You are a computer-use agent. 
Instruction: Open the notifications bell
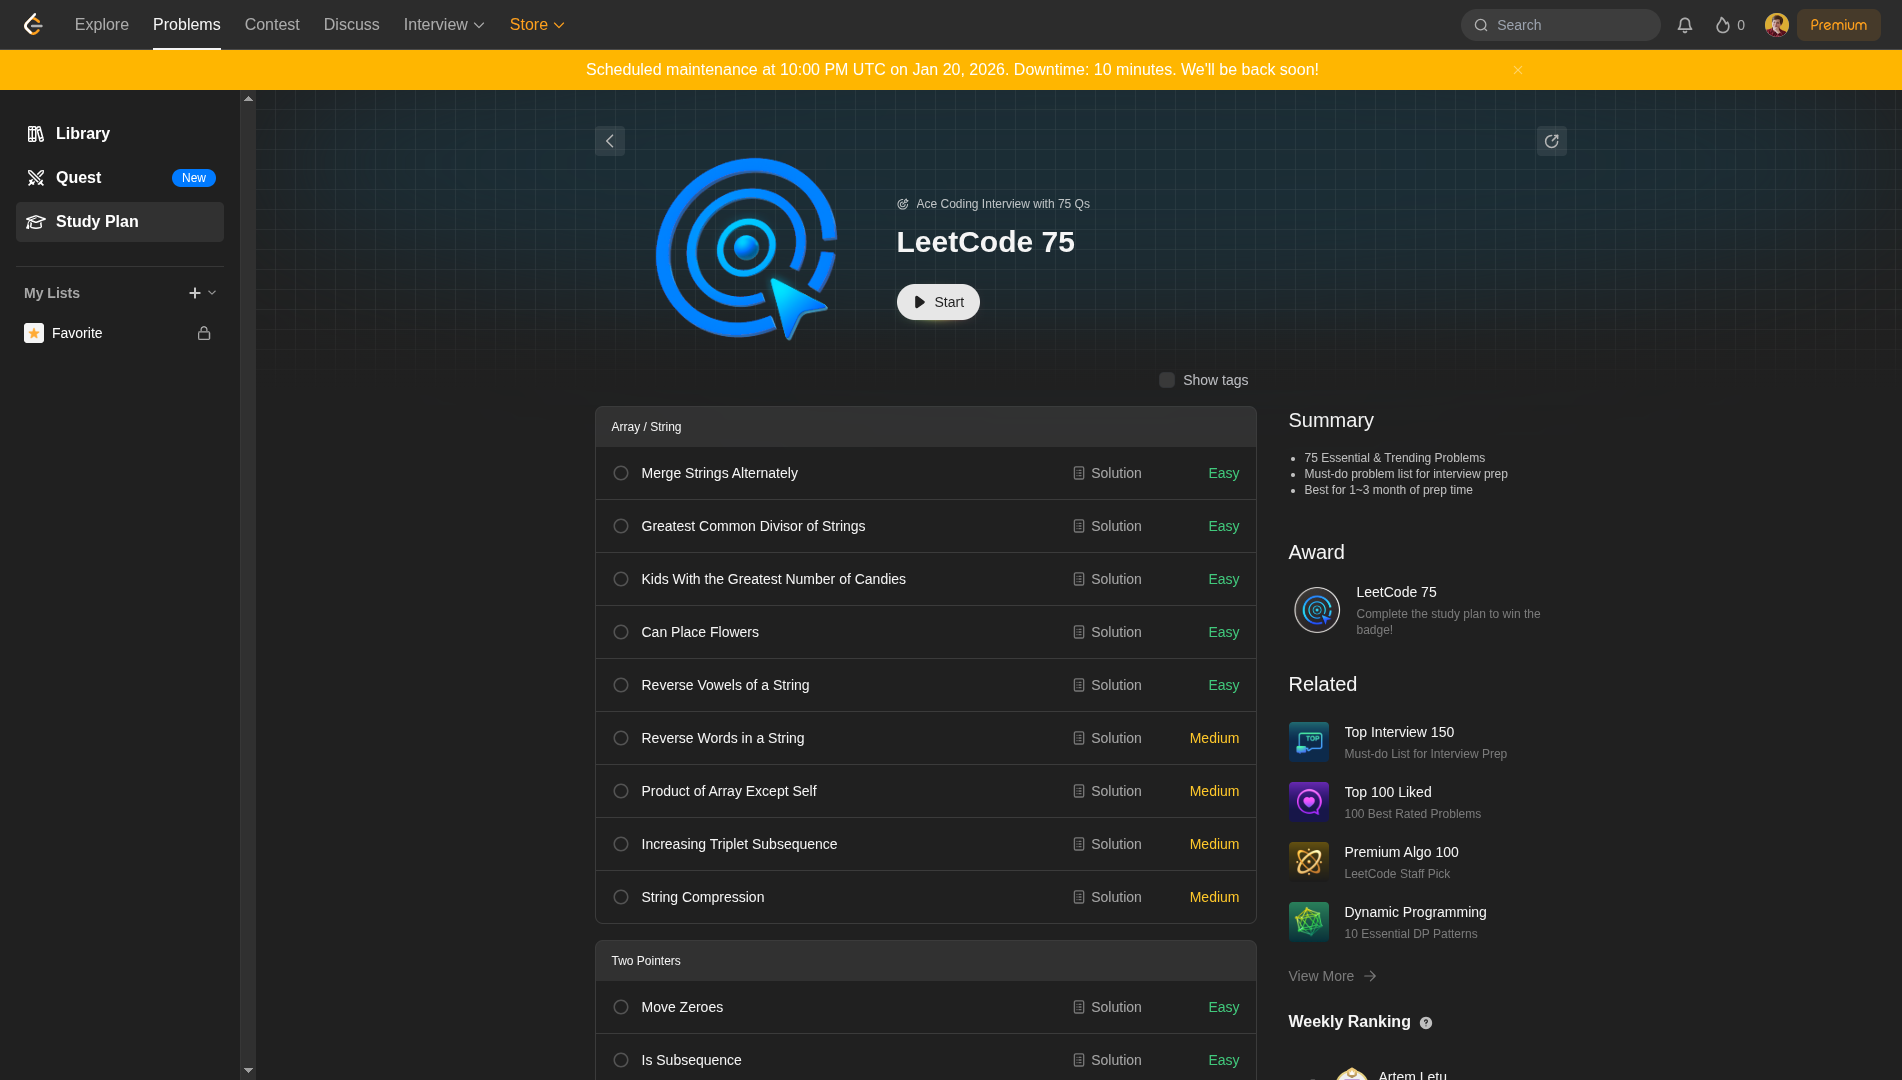pos(1684,25)
